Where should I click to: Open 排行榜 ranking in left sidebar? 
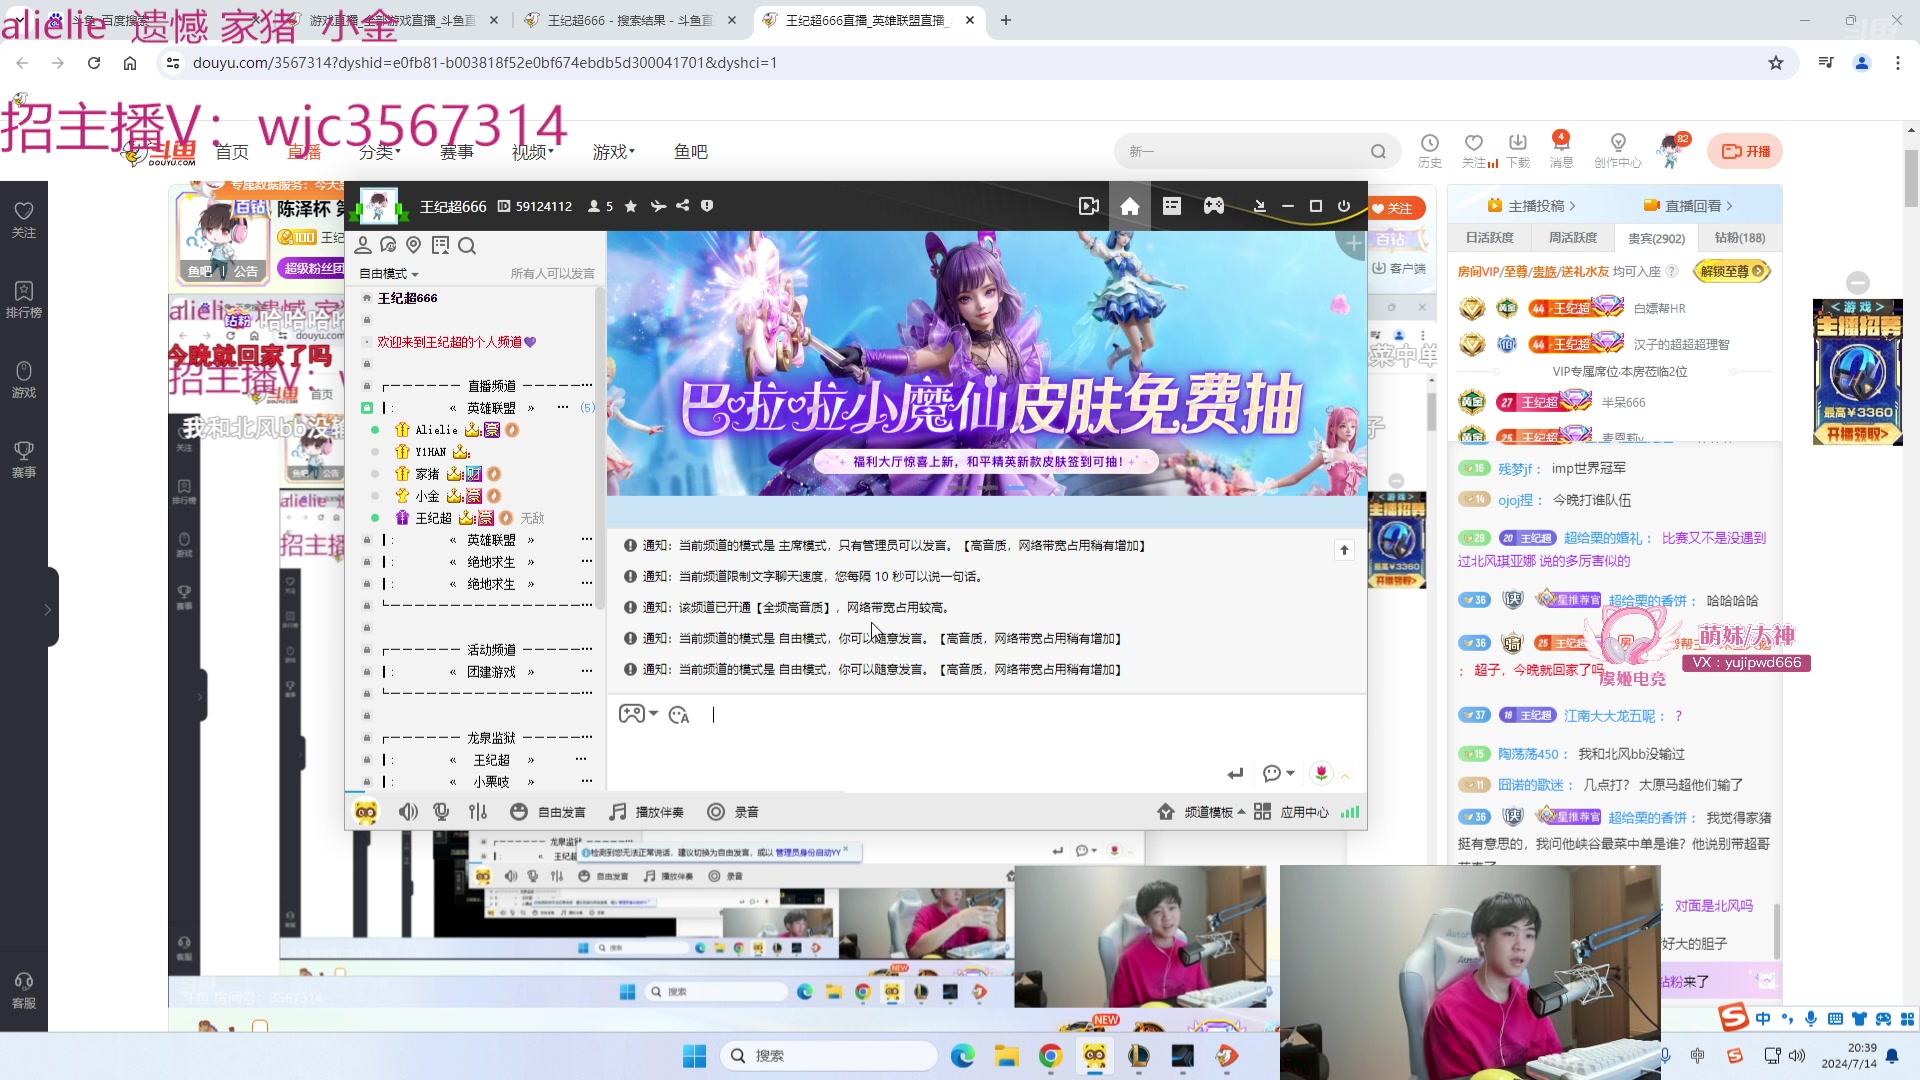(24, 299)
